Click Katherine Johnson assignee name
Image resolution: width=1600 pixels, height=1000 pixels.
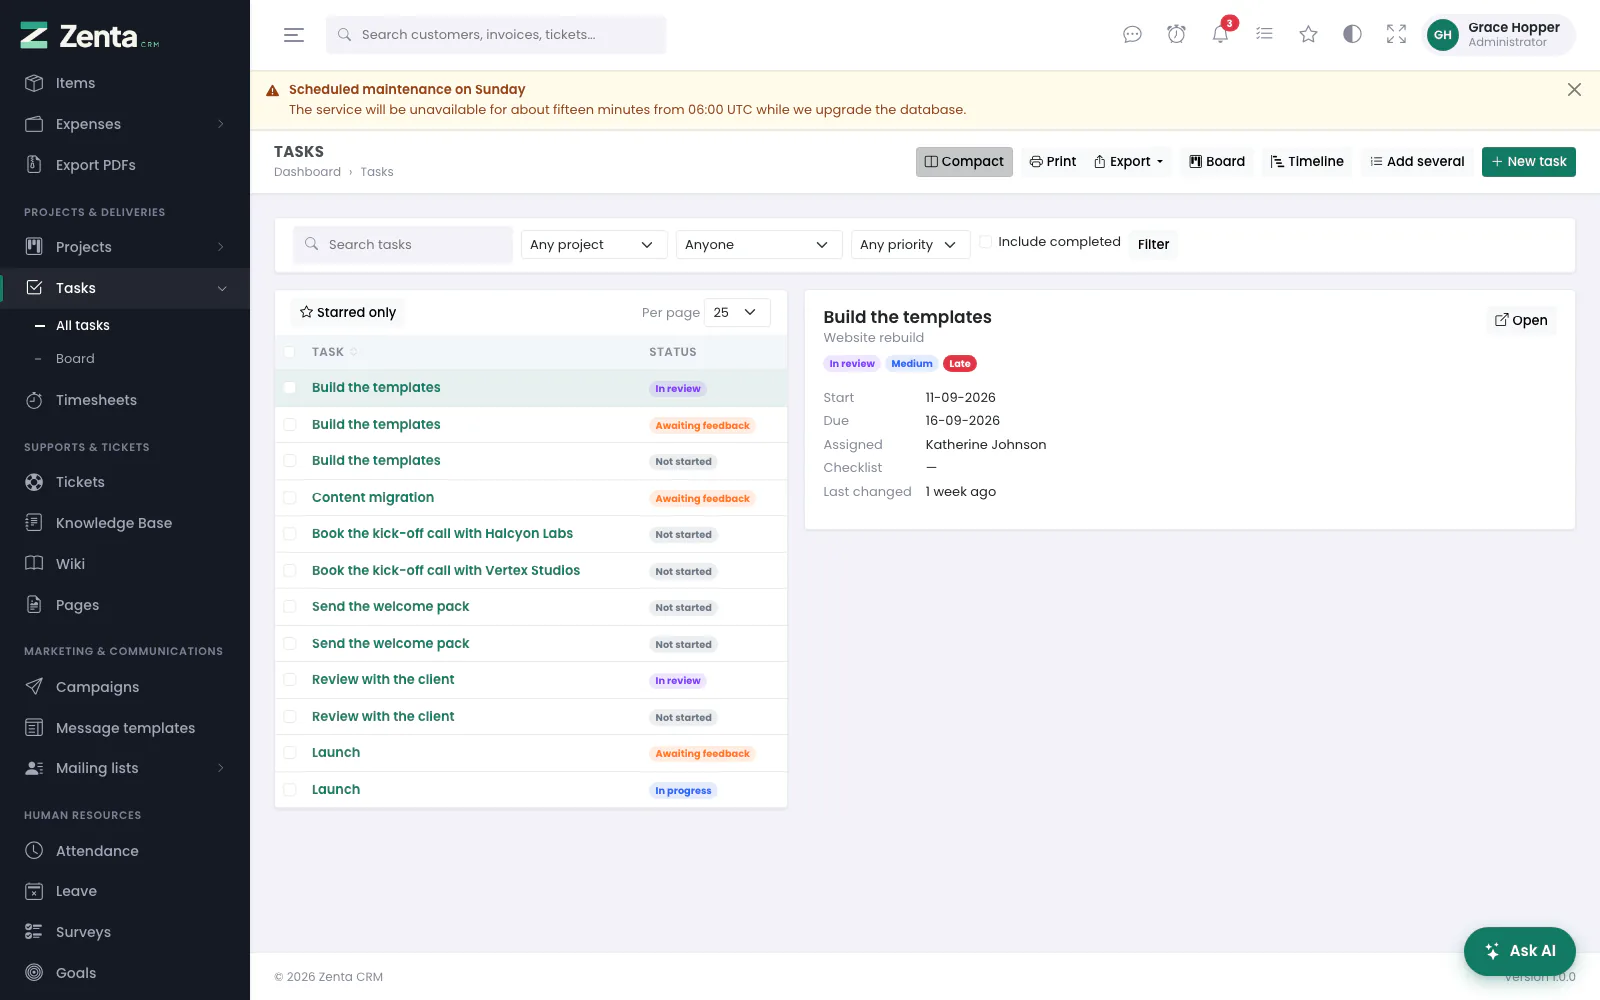click(x=986, y=445)
